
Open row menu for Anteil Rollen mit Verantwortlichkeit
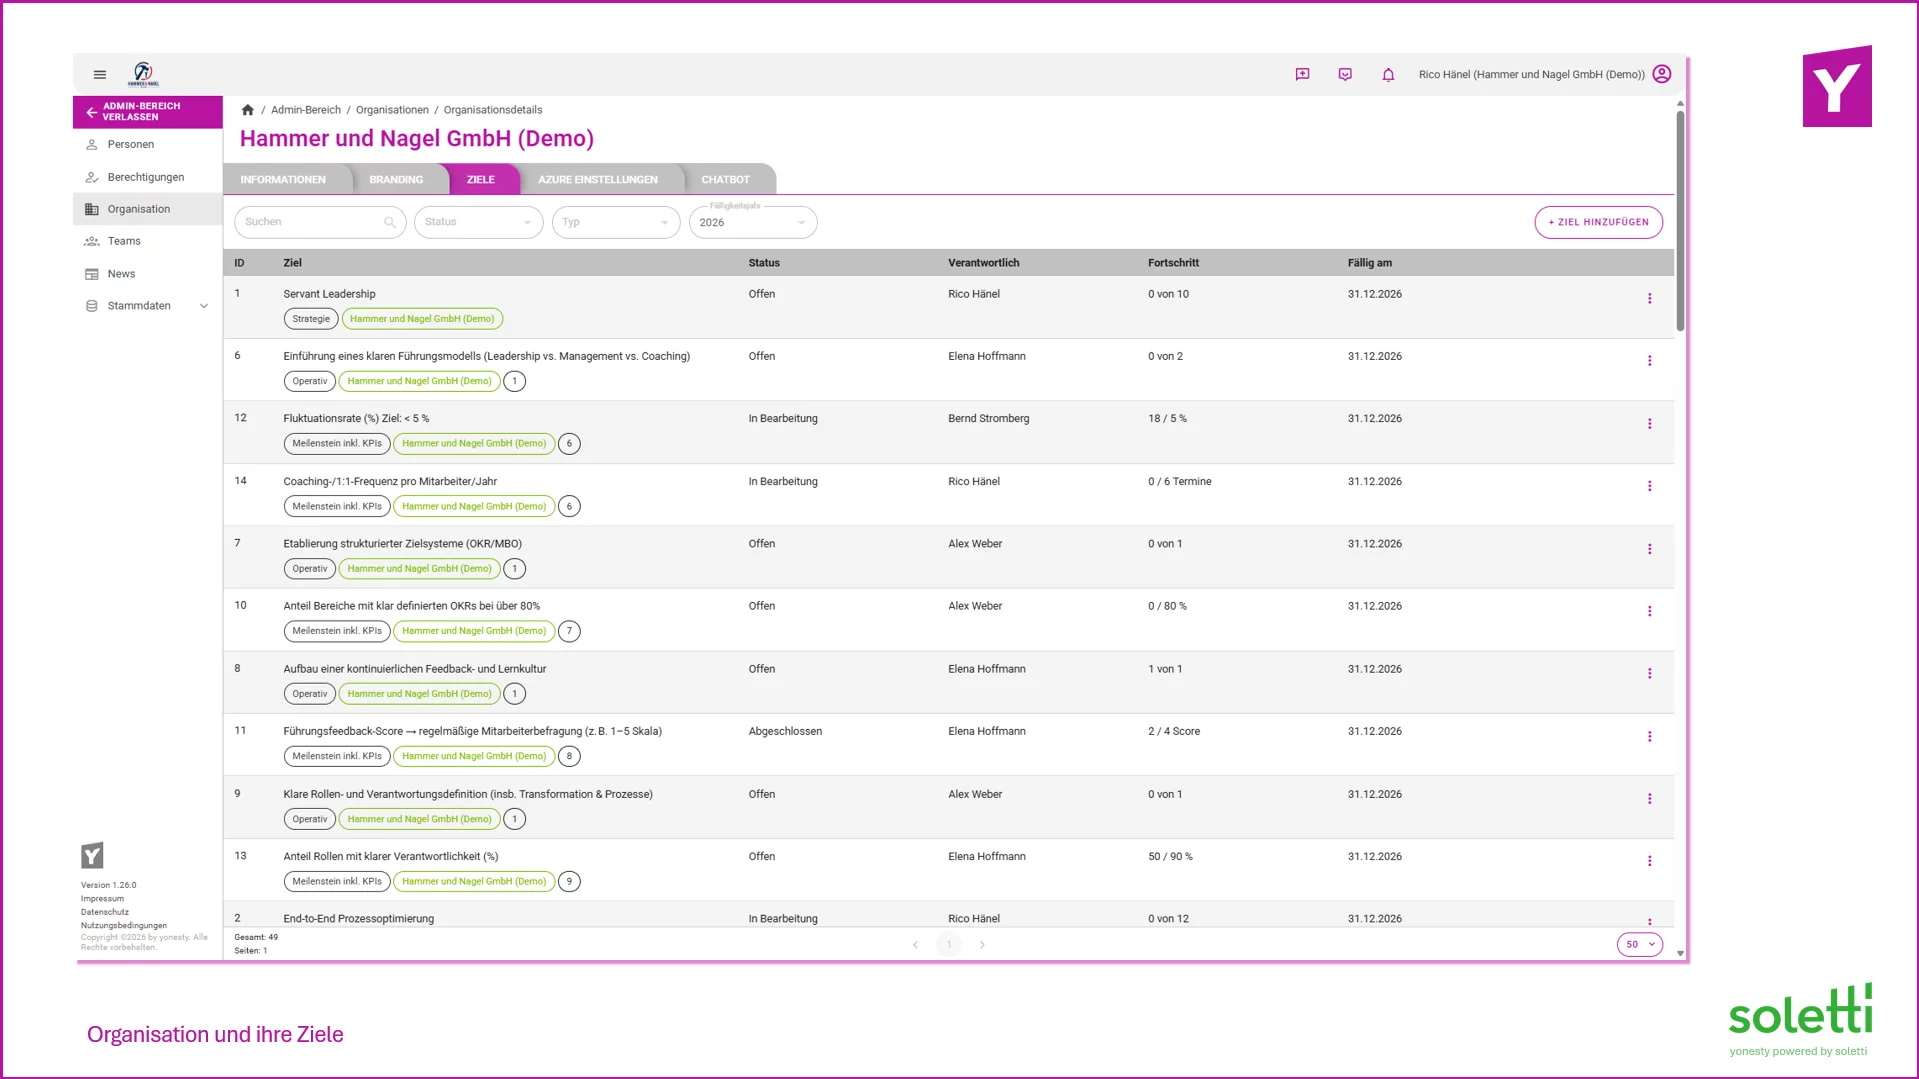[x=1650, y=861]
